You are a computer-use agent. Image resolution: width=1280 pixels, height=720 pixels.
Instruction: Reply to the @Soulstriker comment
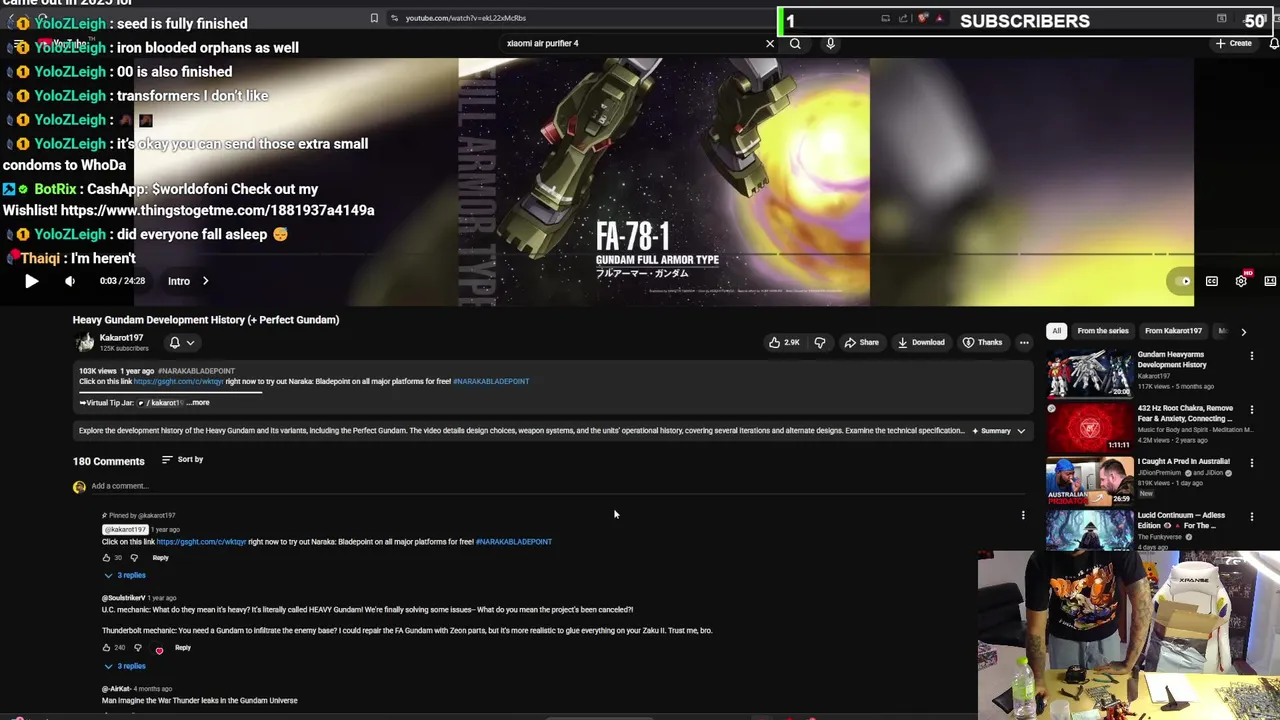click(x=182, y=647)
